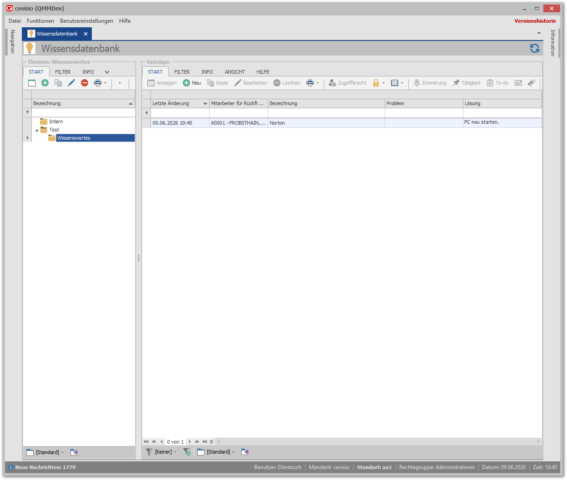The width and height of the screenshot is (567, 480).
Task: Open the HILFE tab in Einträge
Action: [263, 72]
